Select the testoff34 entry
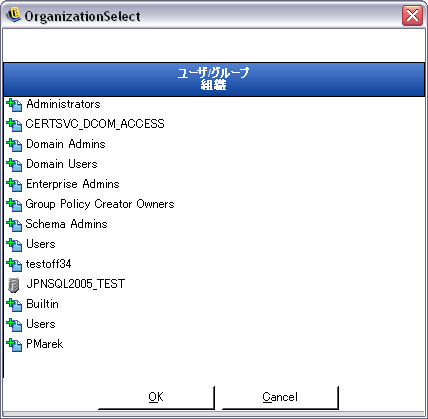Screen dimensions: 428x419 pyautogui.click(x=49, y=264)
